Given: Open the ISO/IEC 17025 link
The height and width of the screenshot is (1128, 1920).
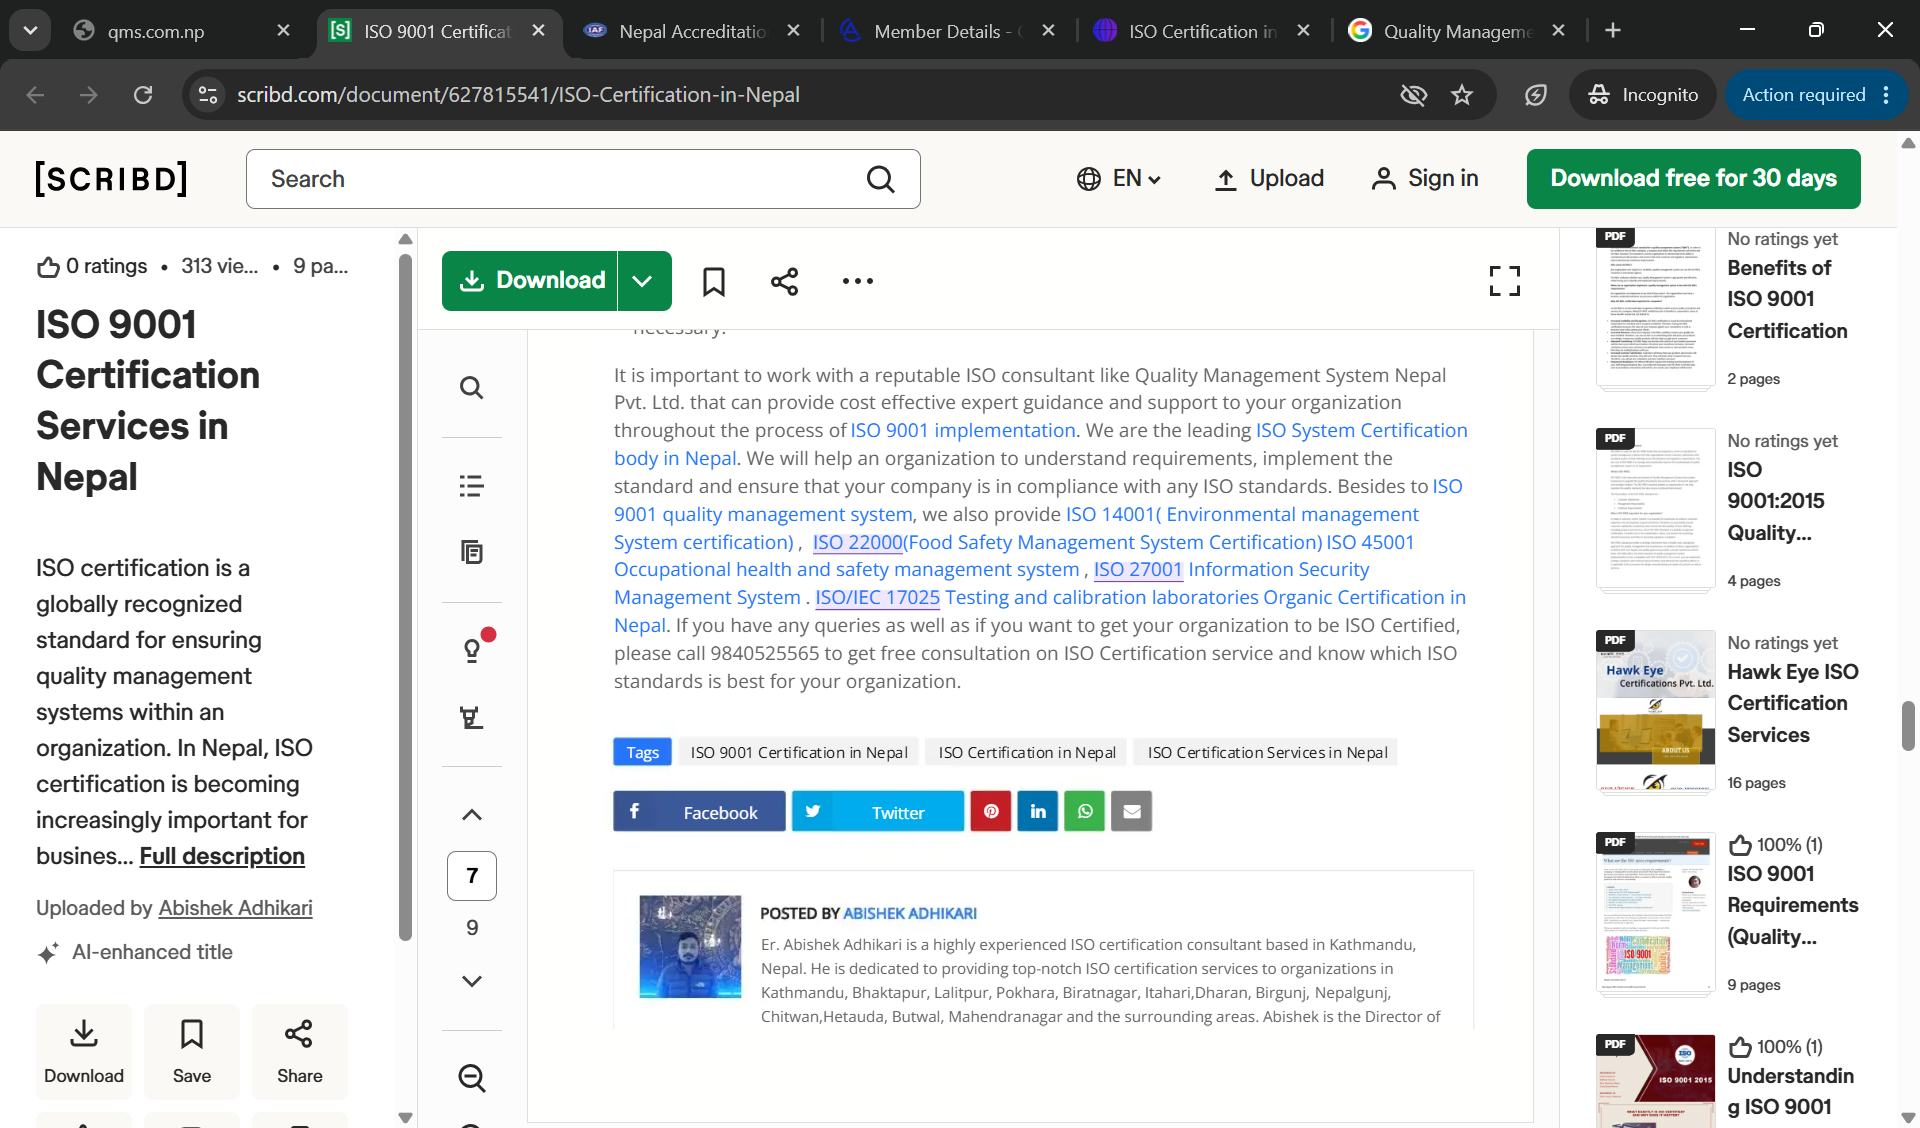Looking at the screenshot, I should (878, 597).
